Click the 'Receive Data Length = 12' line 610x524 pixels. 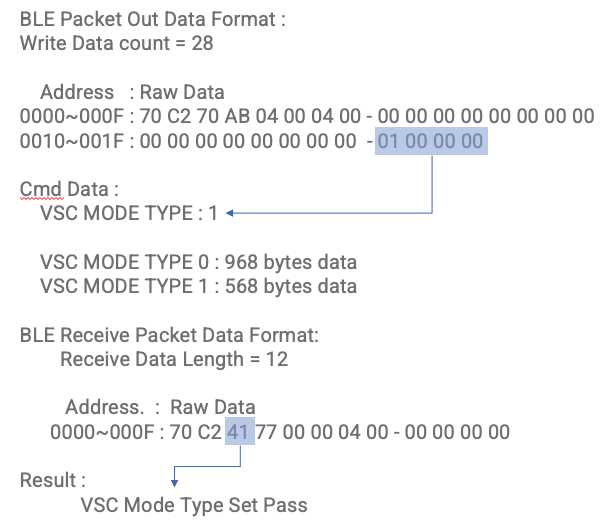pyautogui.click(x=174, y=359)
